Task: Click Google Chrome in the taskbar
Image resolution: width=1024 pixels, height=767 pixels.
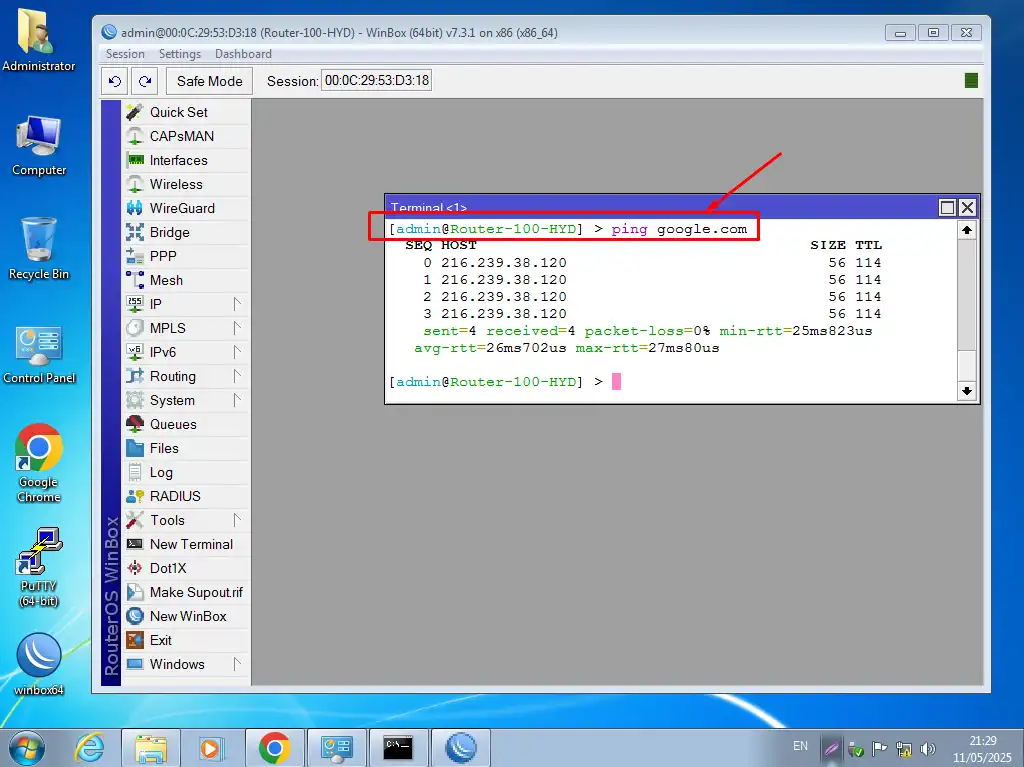Action: [274, 747]
